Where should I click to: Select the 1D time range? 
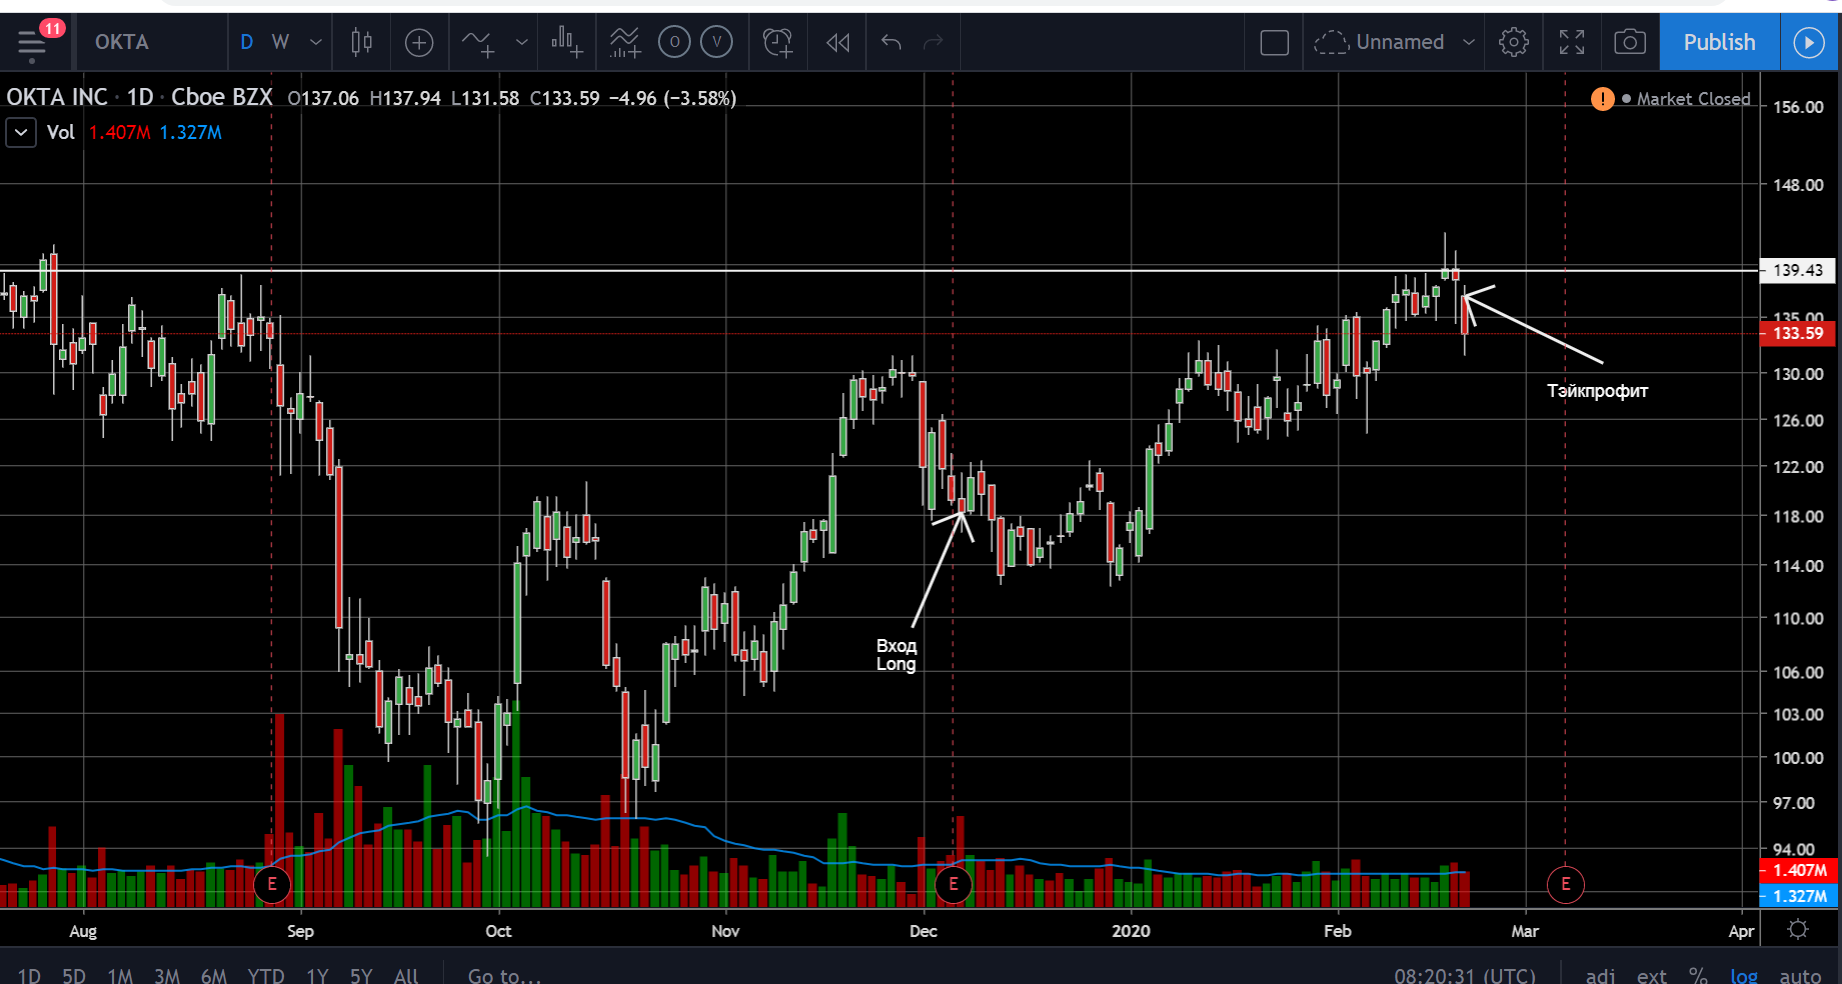coord(29,975)
